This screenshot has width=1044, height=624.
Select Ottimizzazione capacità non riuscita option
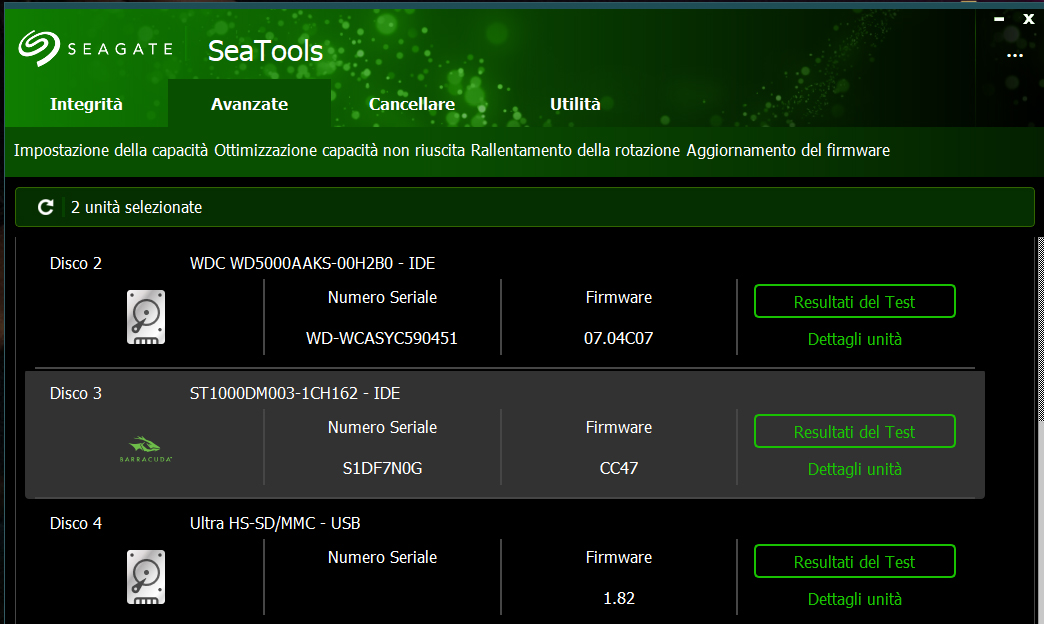(340, 151)
